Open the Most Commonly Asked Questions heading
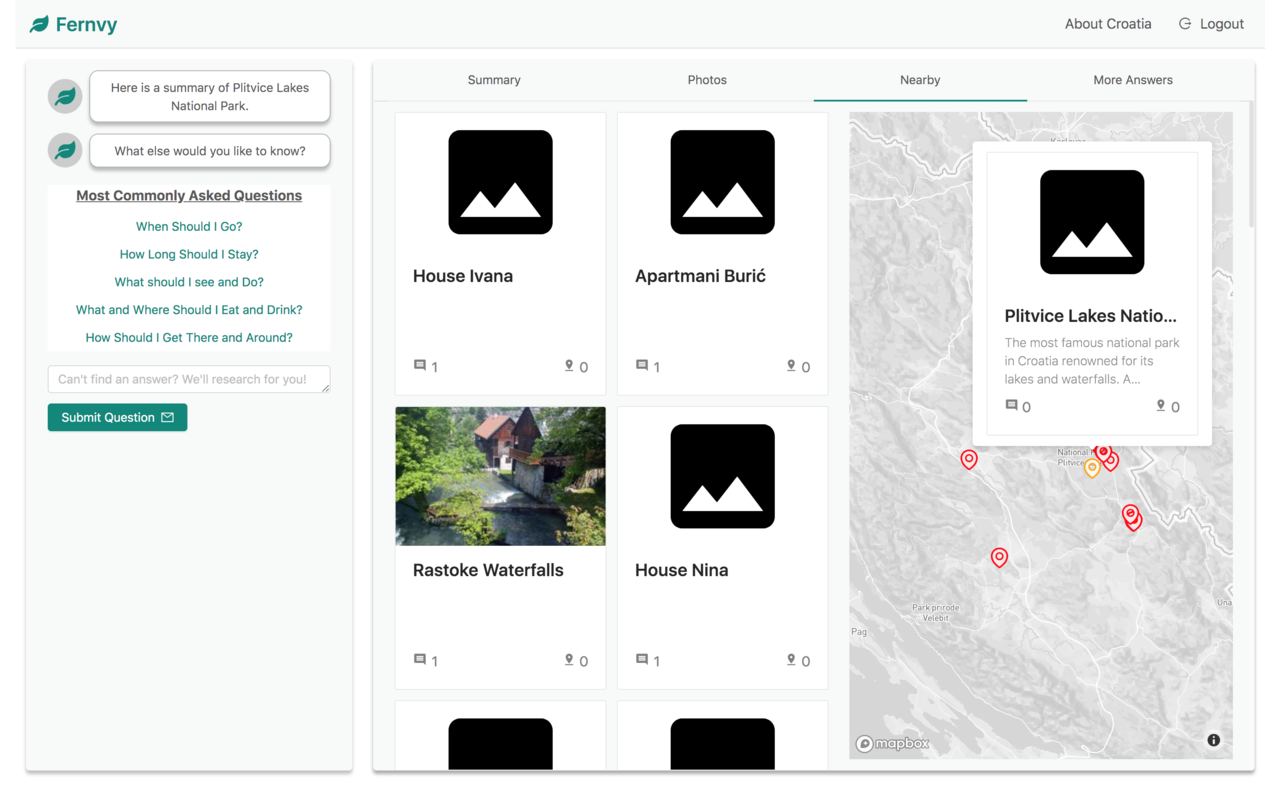This screenshot has height=800, width=1265. coord(189,195)
